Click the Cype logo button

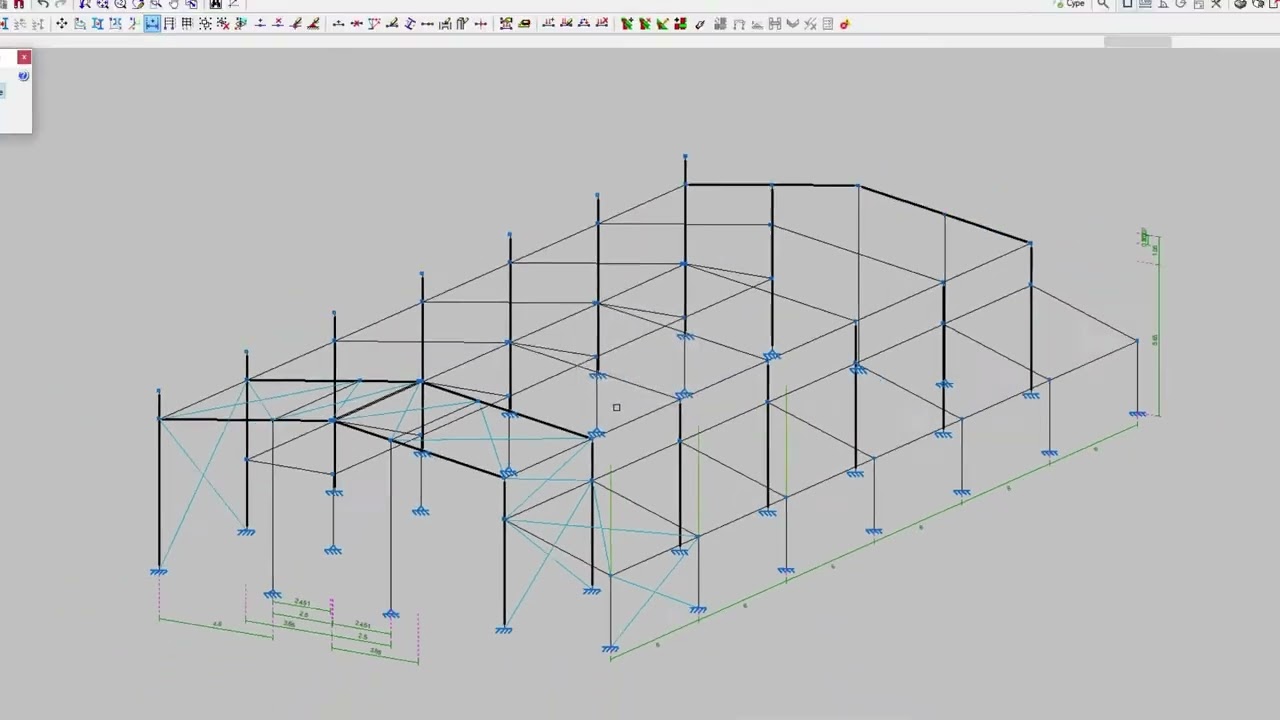coord(1070,5)
